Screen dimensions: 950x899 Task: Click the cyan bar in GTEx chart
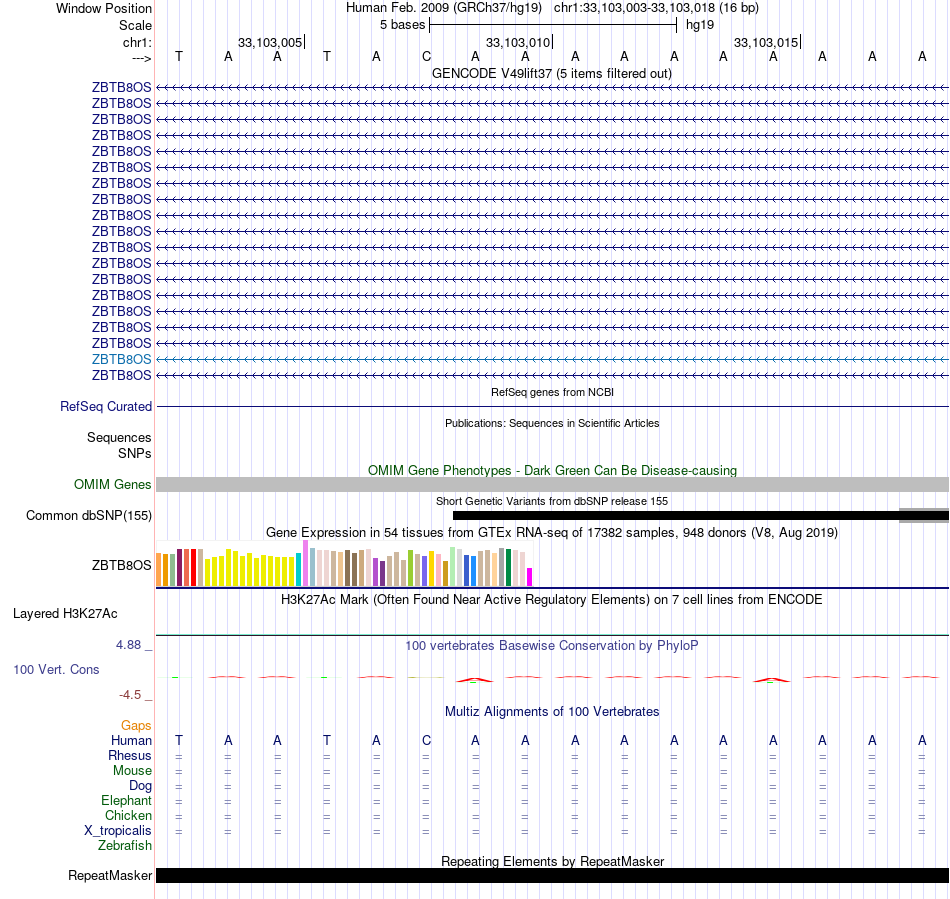pos(299,570)
